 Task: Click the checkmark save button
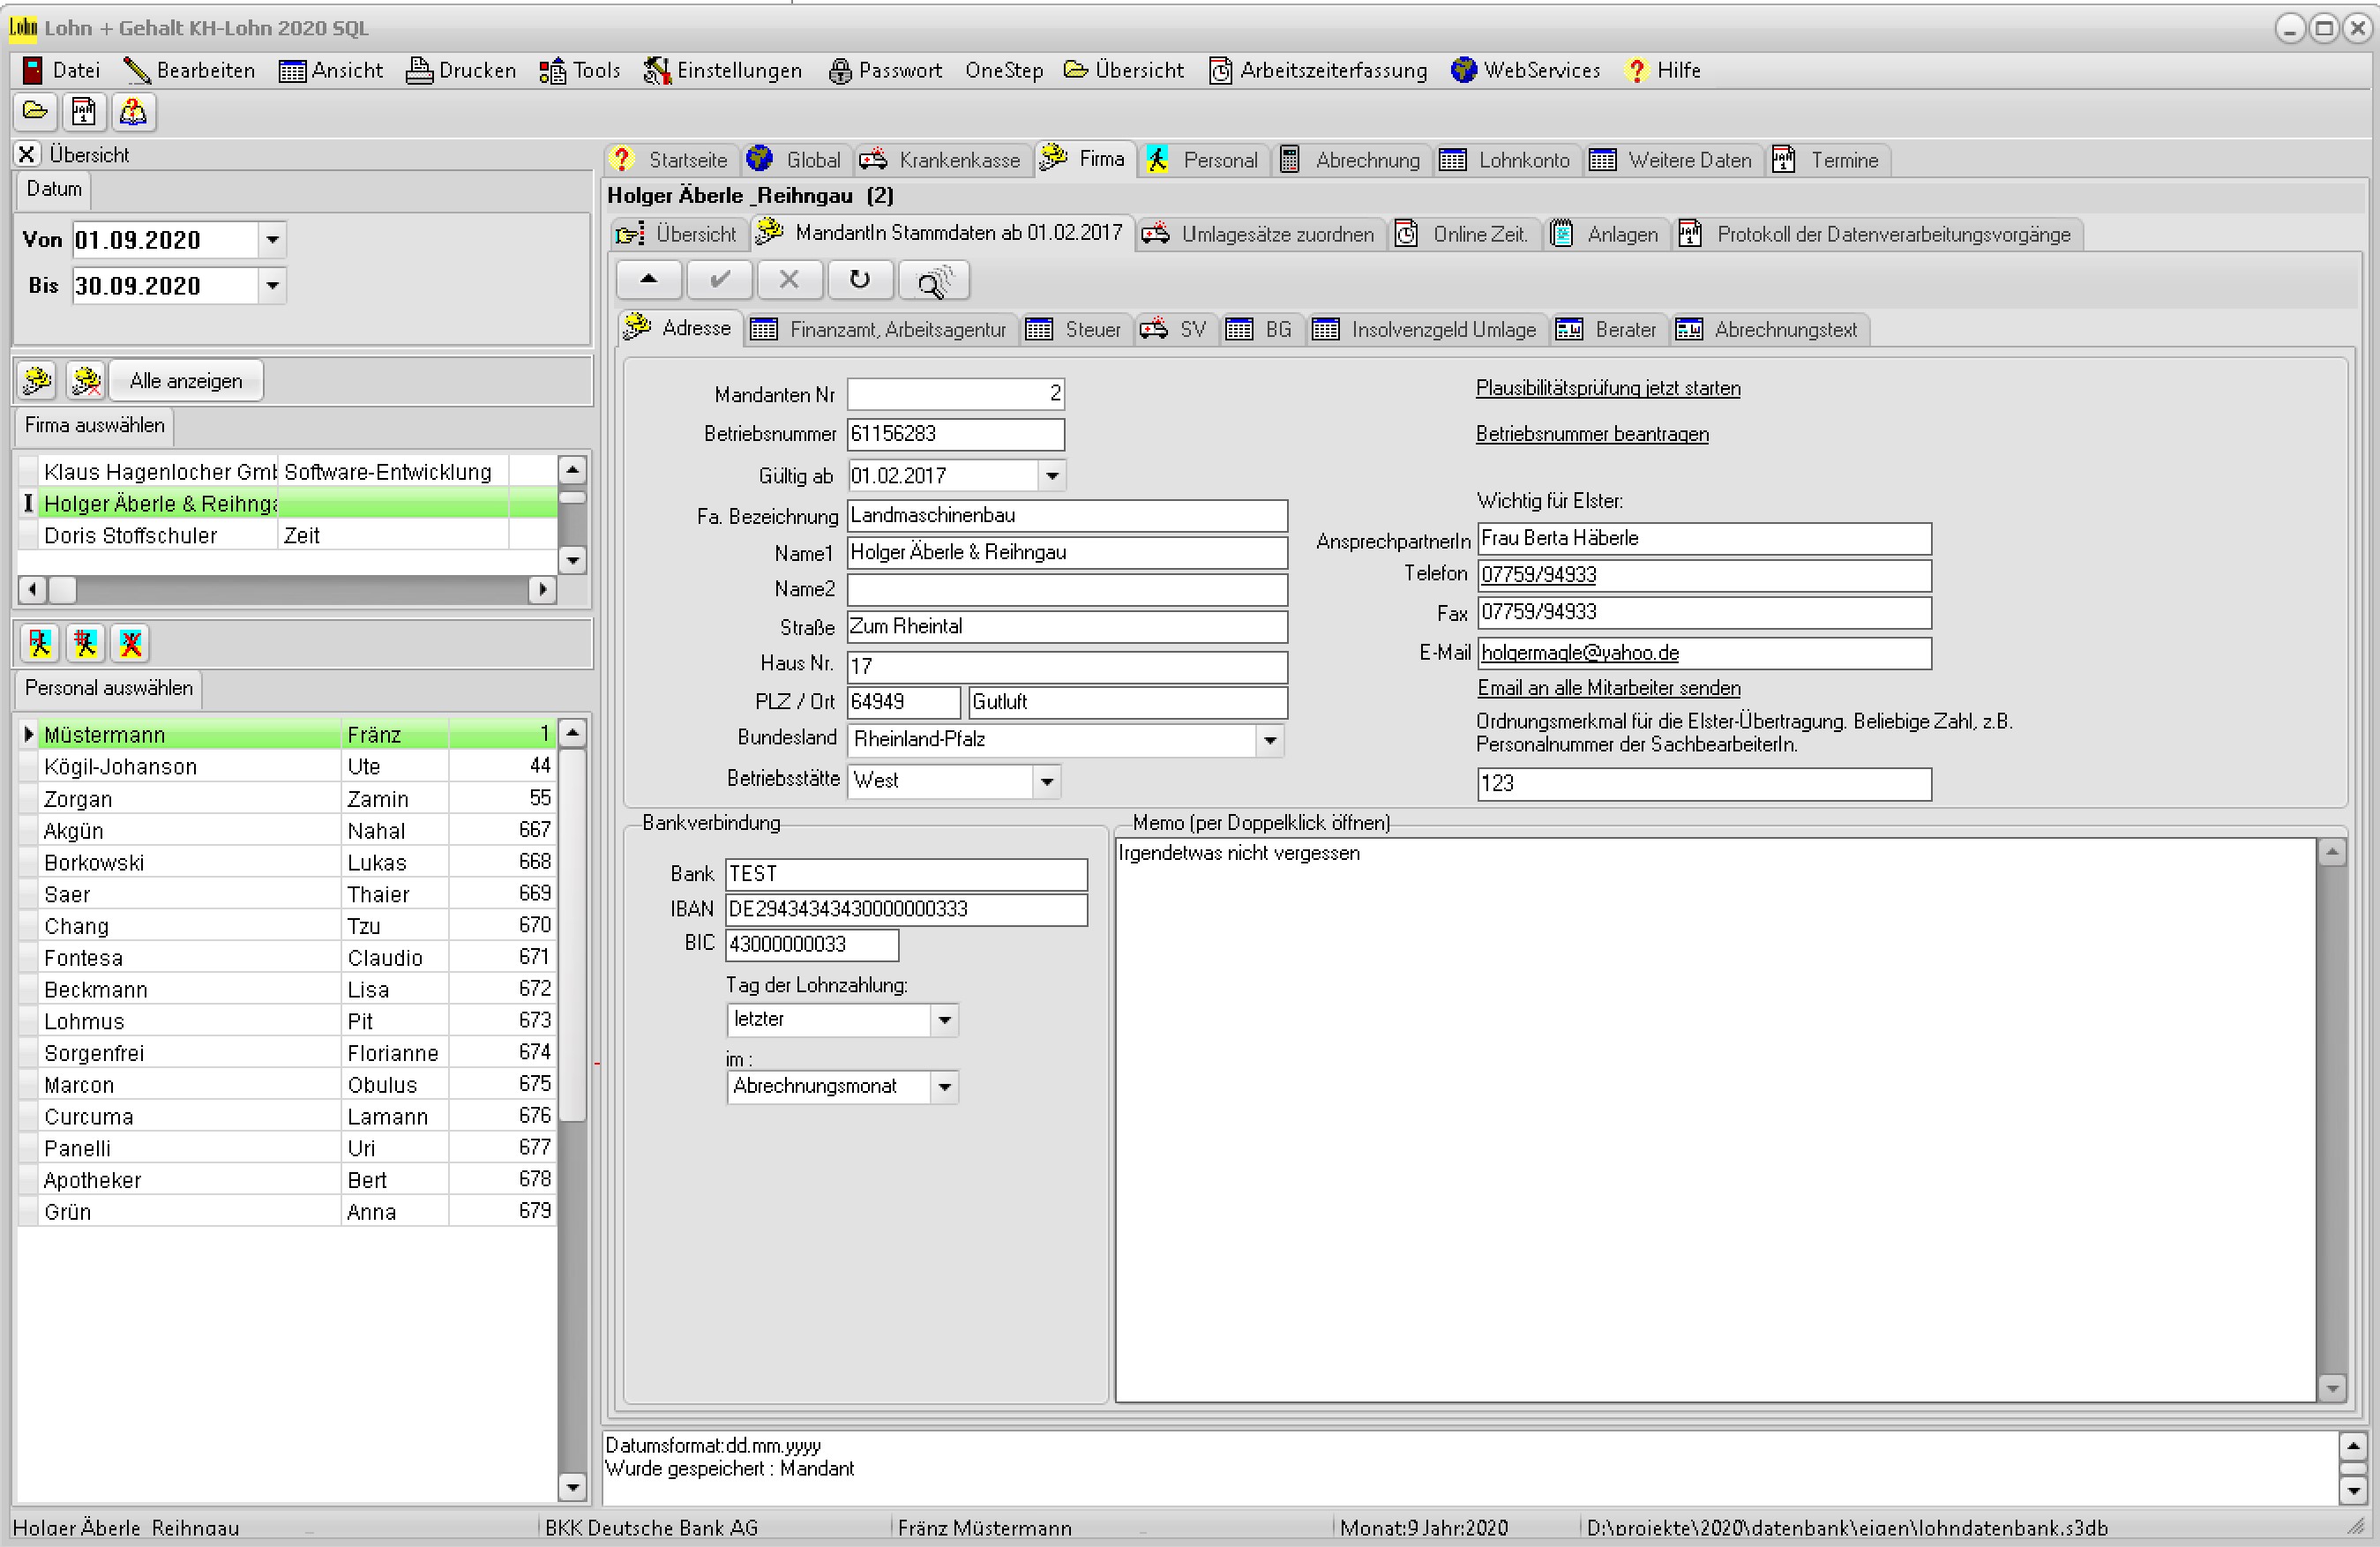719,280
